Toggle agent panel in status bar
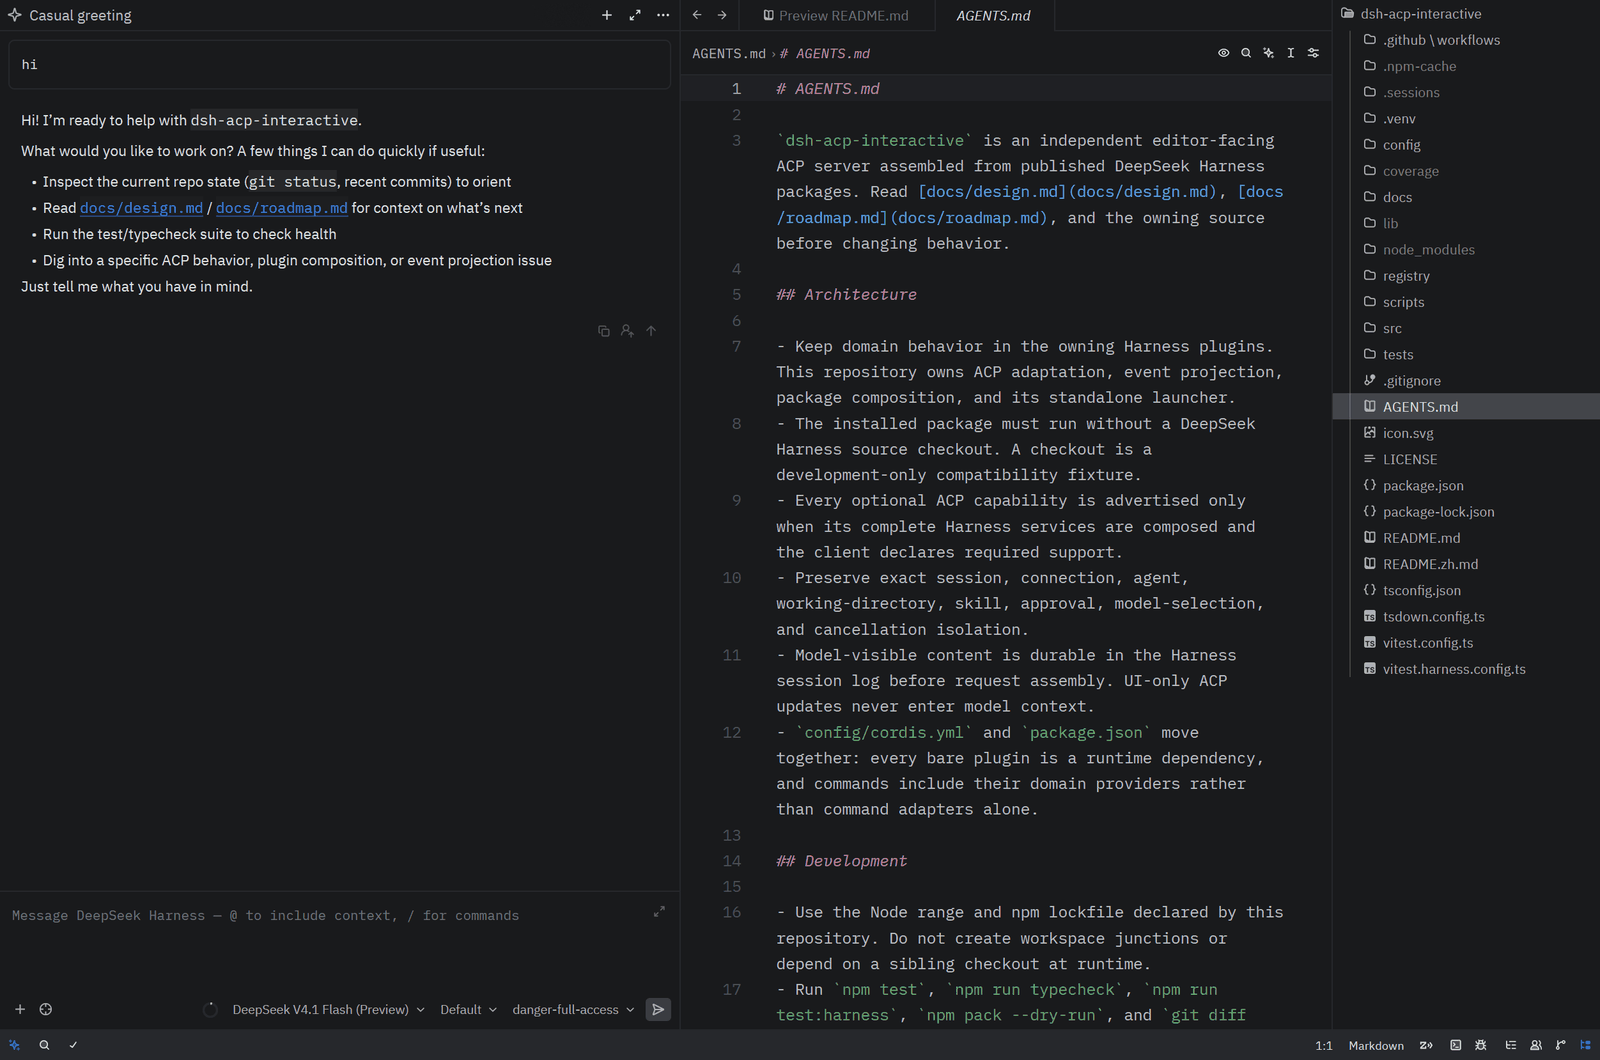This screenshot has height=1060, width=1600. pyautogui.click(x=15, y=1045)
